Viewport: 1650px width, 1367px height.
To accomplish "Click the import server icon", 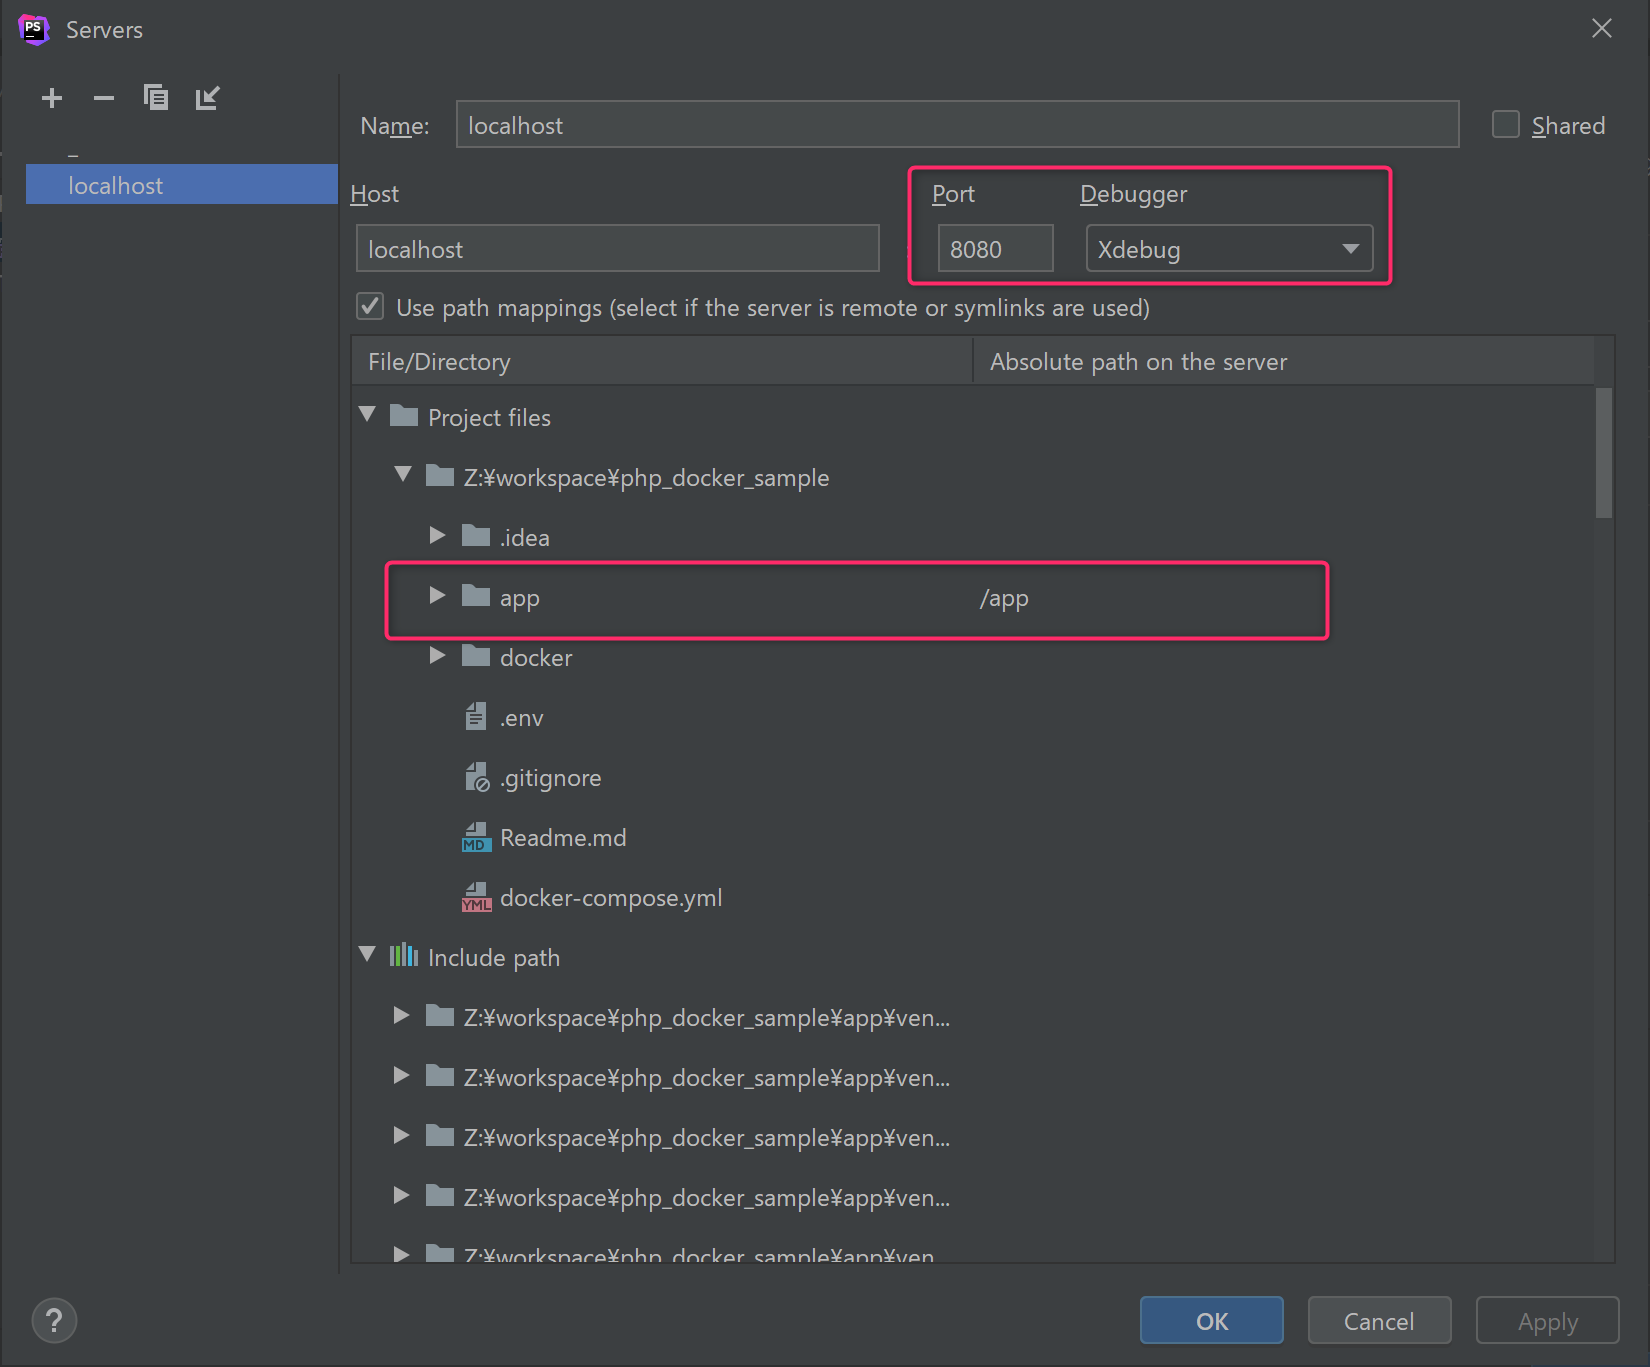I will 207,98.
